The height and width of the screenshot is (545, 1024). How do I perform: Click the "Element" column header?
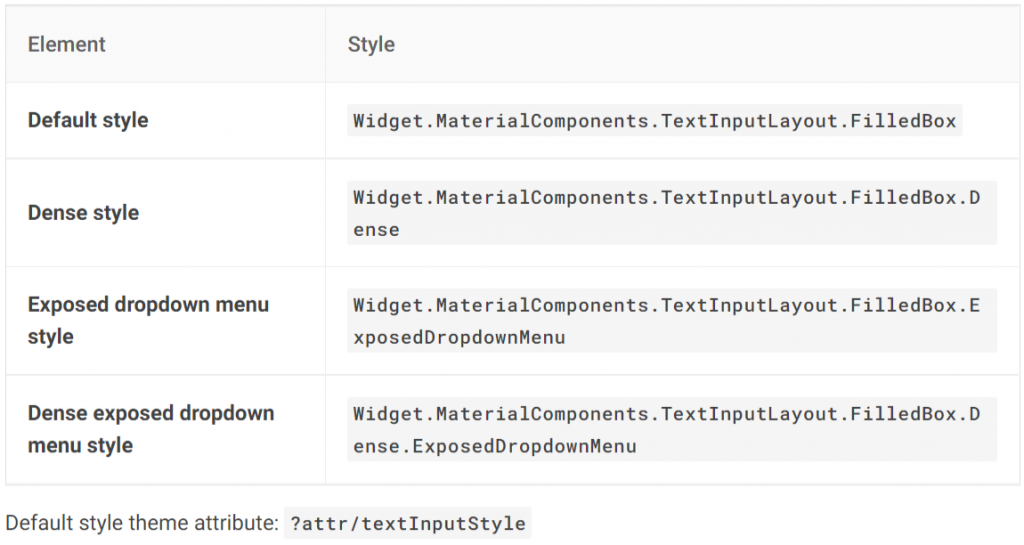pos(66,45)
